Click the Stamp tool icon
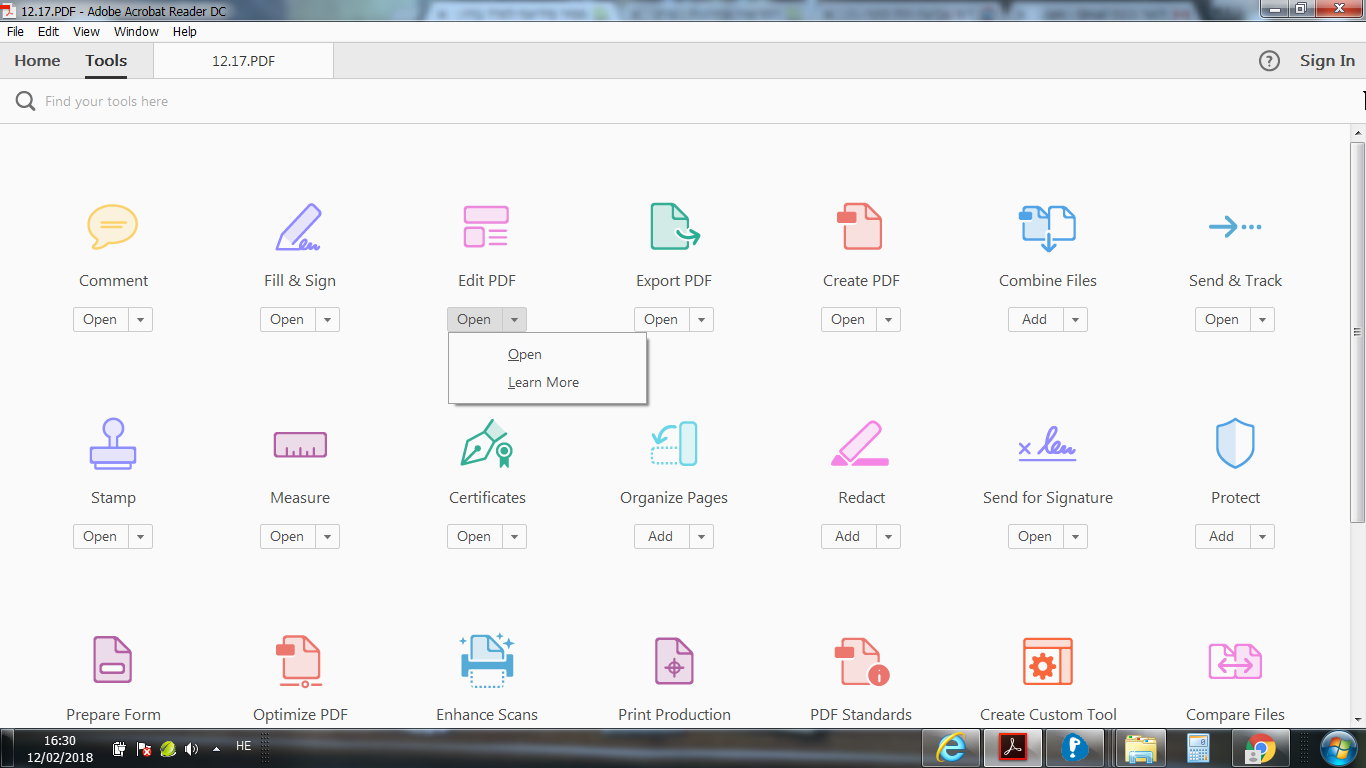This screenshot has height=768, width=1366. click(113, 444)
